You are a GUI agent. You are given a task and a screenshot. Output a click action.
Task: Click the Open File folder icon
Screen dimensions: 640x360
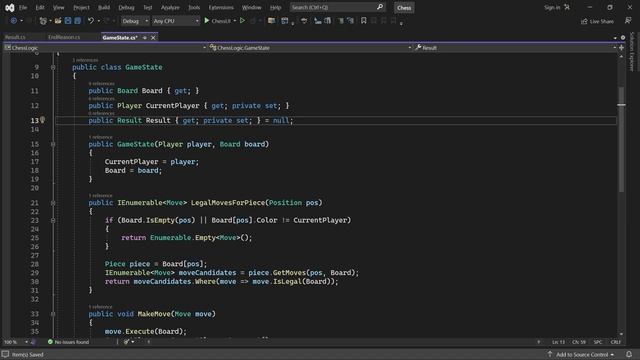pyautogui.click(x=58, y=21)
